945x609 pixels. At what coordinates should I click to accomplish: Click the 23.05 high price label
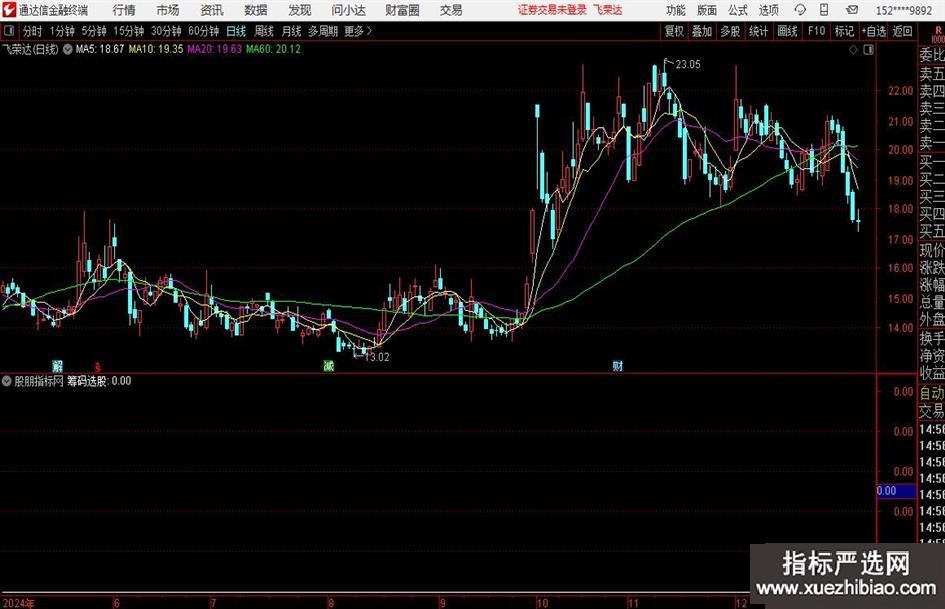[x=688, y=65]
